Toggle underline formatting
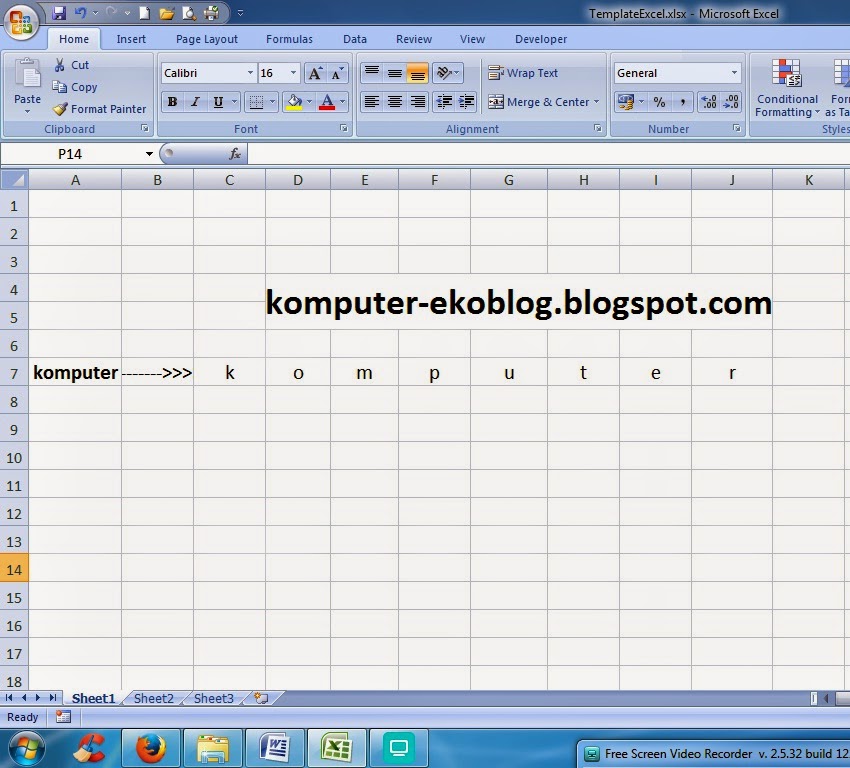 point(218,102)
